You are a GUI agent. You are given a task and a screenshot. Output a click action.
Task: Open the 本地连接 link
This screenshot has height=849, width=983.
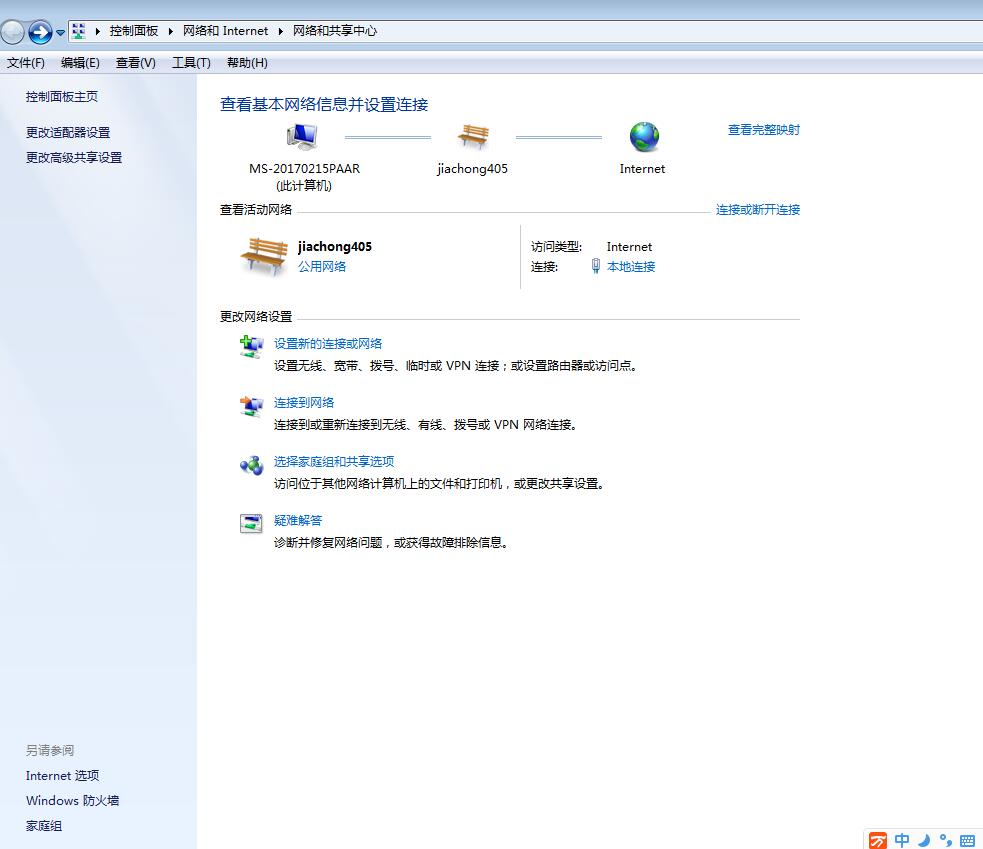click(x=631, y=266)
